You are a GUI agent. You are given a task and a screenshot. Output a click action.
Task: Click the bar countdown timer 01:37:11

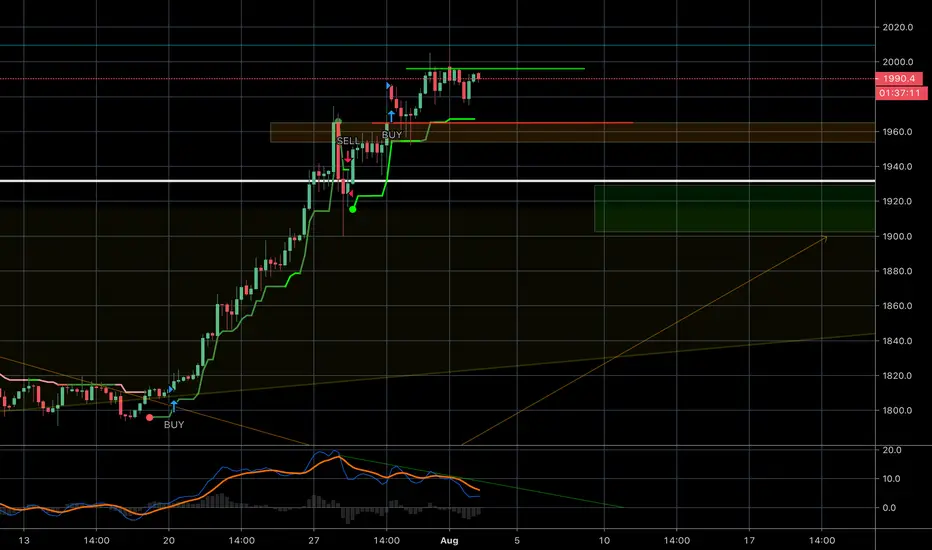coord(901,93)
